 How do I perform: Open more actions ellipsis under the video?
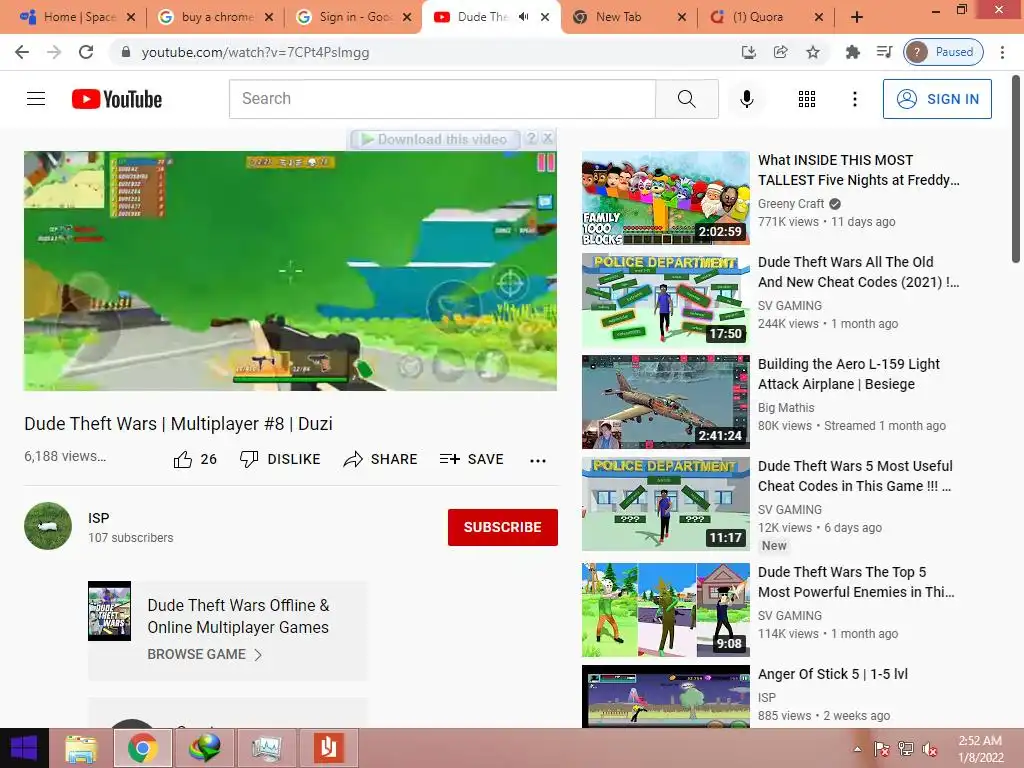click(x=537, y=460)
